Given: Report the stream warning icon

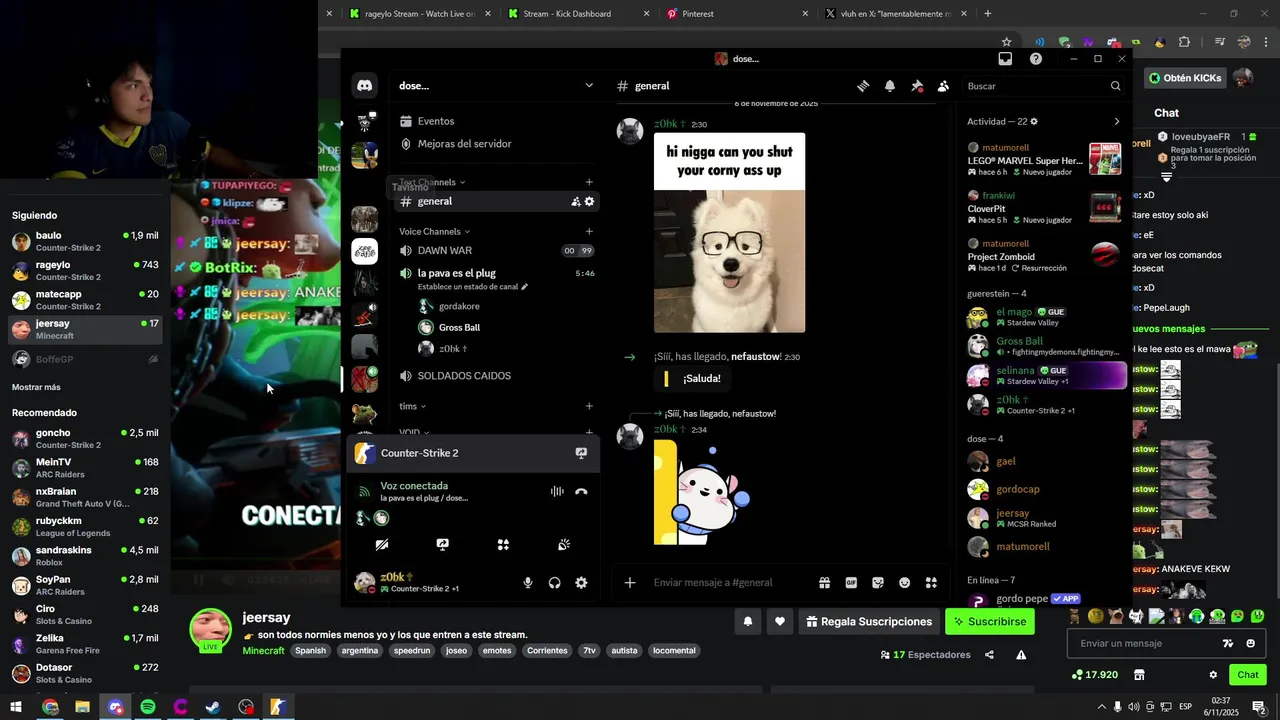Looking at the screenshot, I should click(1021, 655).
